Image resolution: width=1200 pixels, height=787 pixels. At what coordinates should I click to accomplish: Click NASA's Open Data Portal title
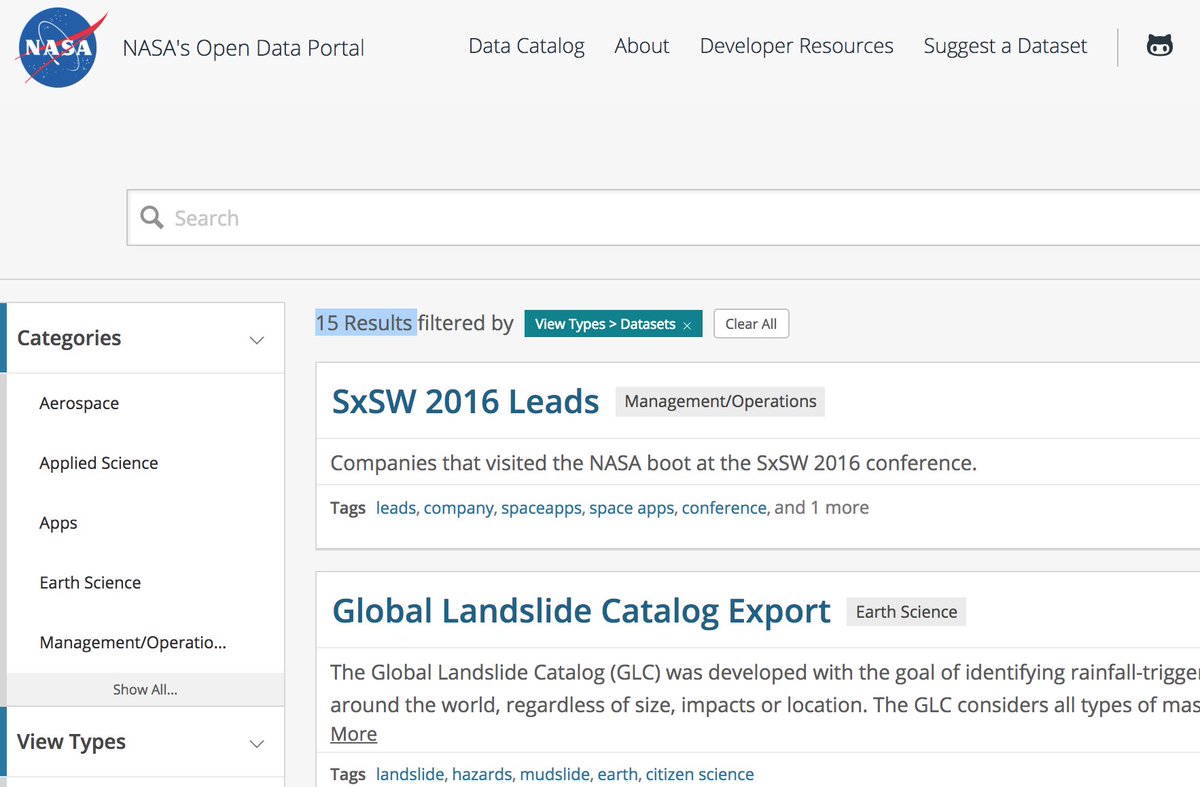(243, 48)
